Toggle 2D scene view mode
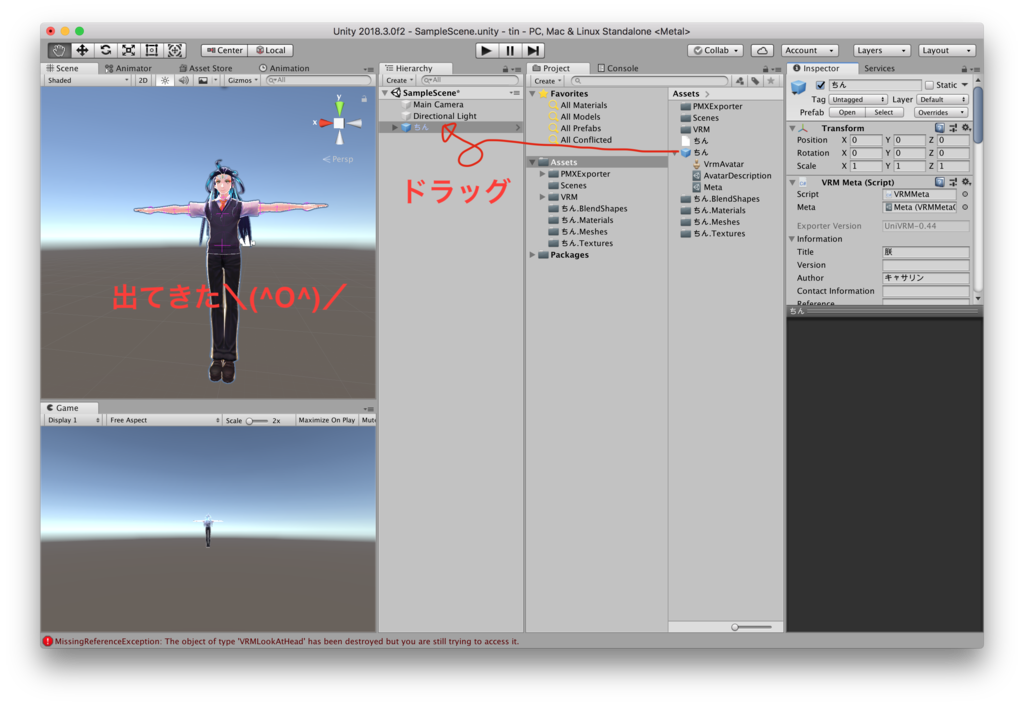Screen dimensions: 1024x706 click(143, 80)
